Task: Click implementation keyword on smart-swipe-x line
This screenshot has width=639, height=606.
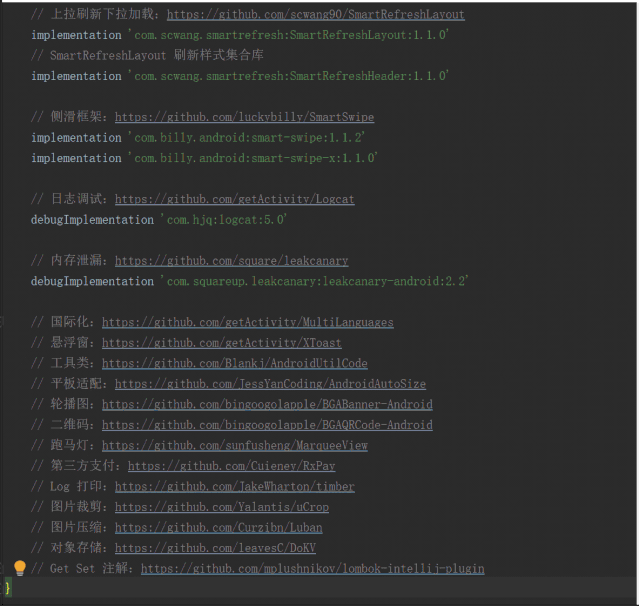Action: coord(76,158)
